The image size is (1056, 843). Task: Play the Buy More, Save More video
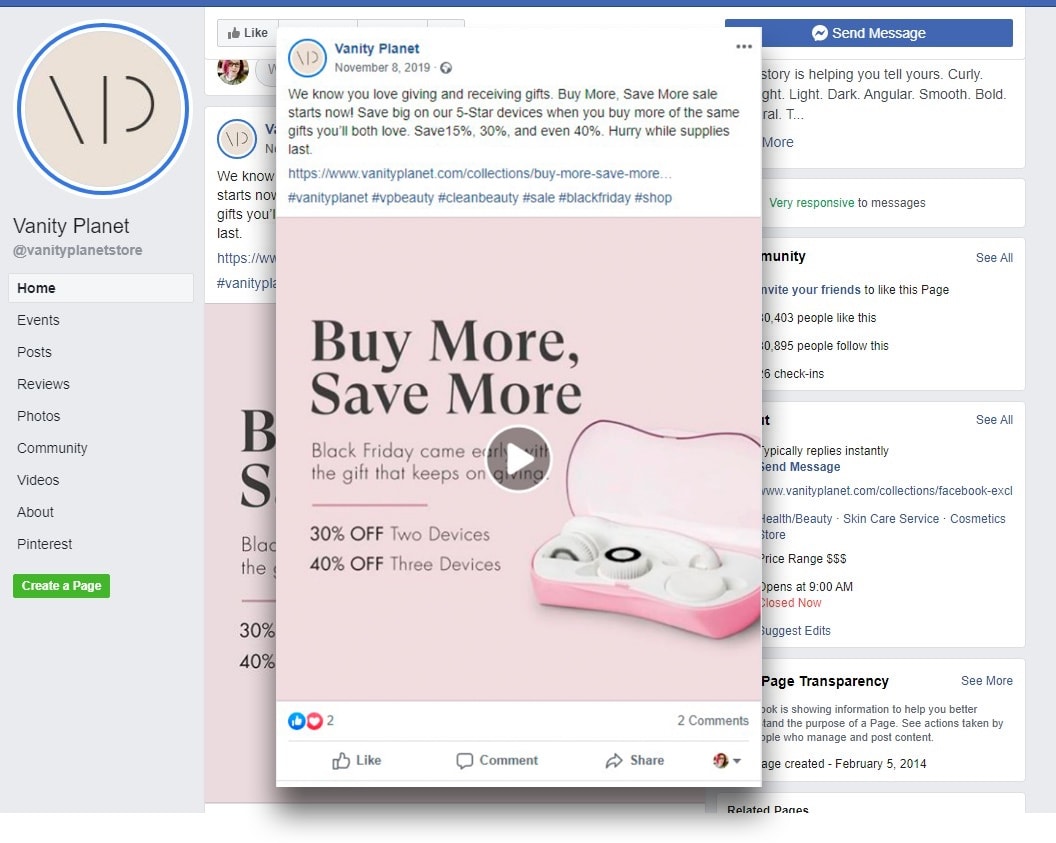[518, 459]
